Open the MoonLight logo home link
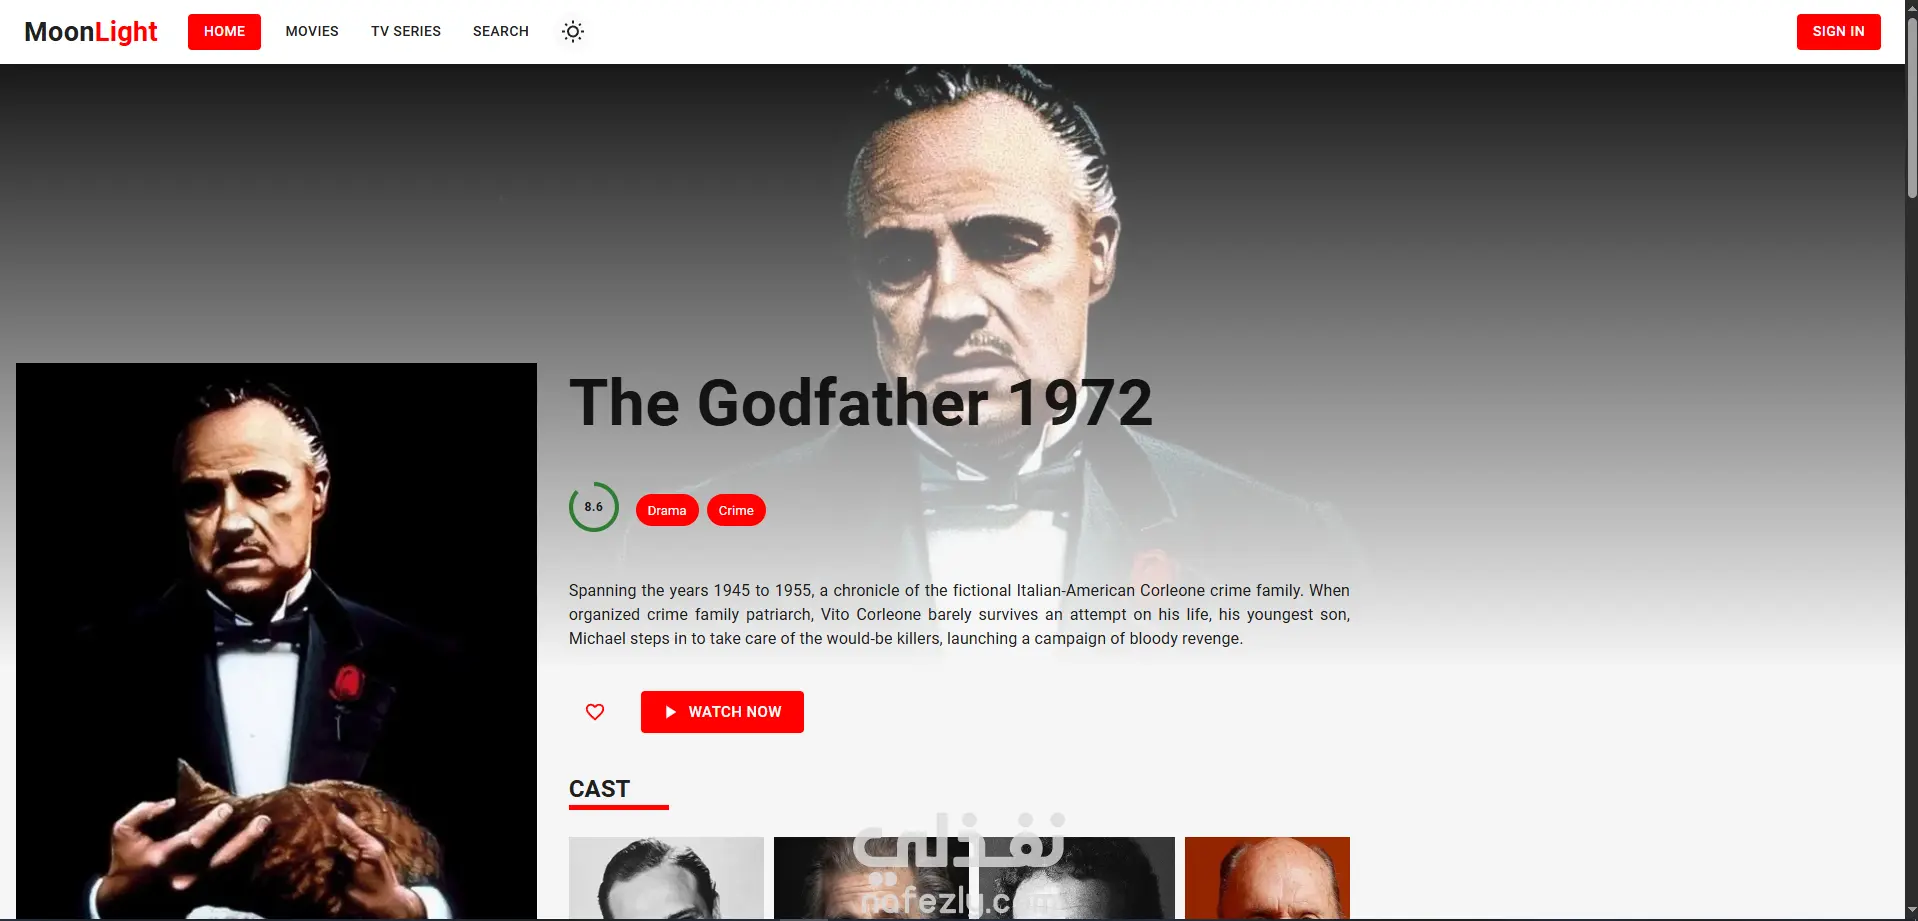This screenshot has width=1918, height=921. pos(91,32)
